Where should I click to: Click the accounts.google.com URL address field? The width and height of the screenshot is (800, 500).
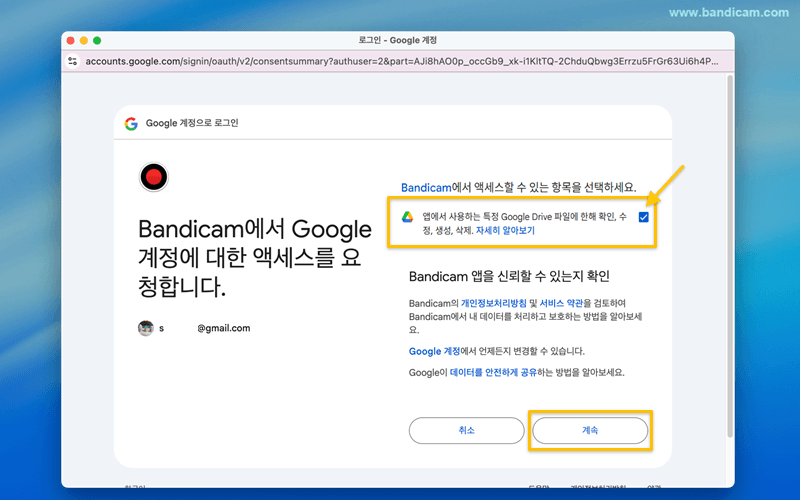click(x=402, y=61)
